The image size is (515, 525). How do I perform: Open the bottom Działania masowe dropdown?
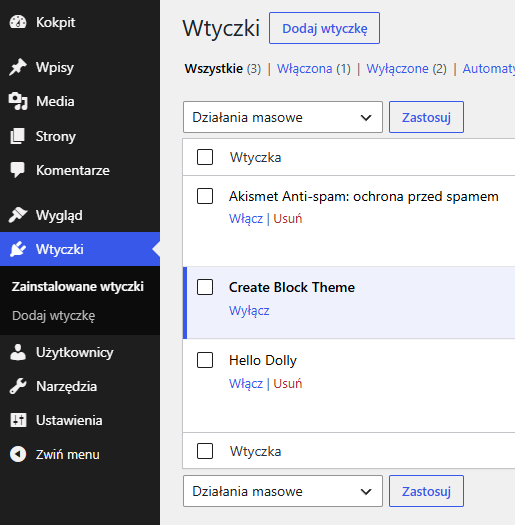point(283,491)
